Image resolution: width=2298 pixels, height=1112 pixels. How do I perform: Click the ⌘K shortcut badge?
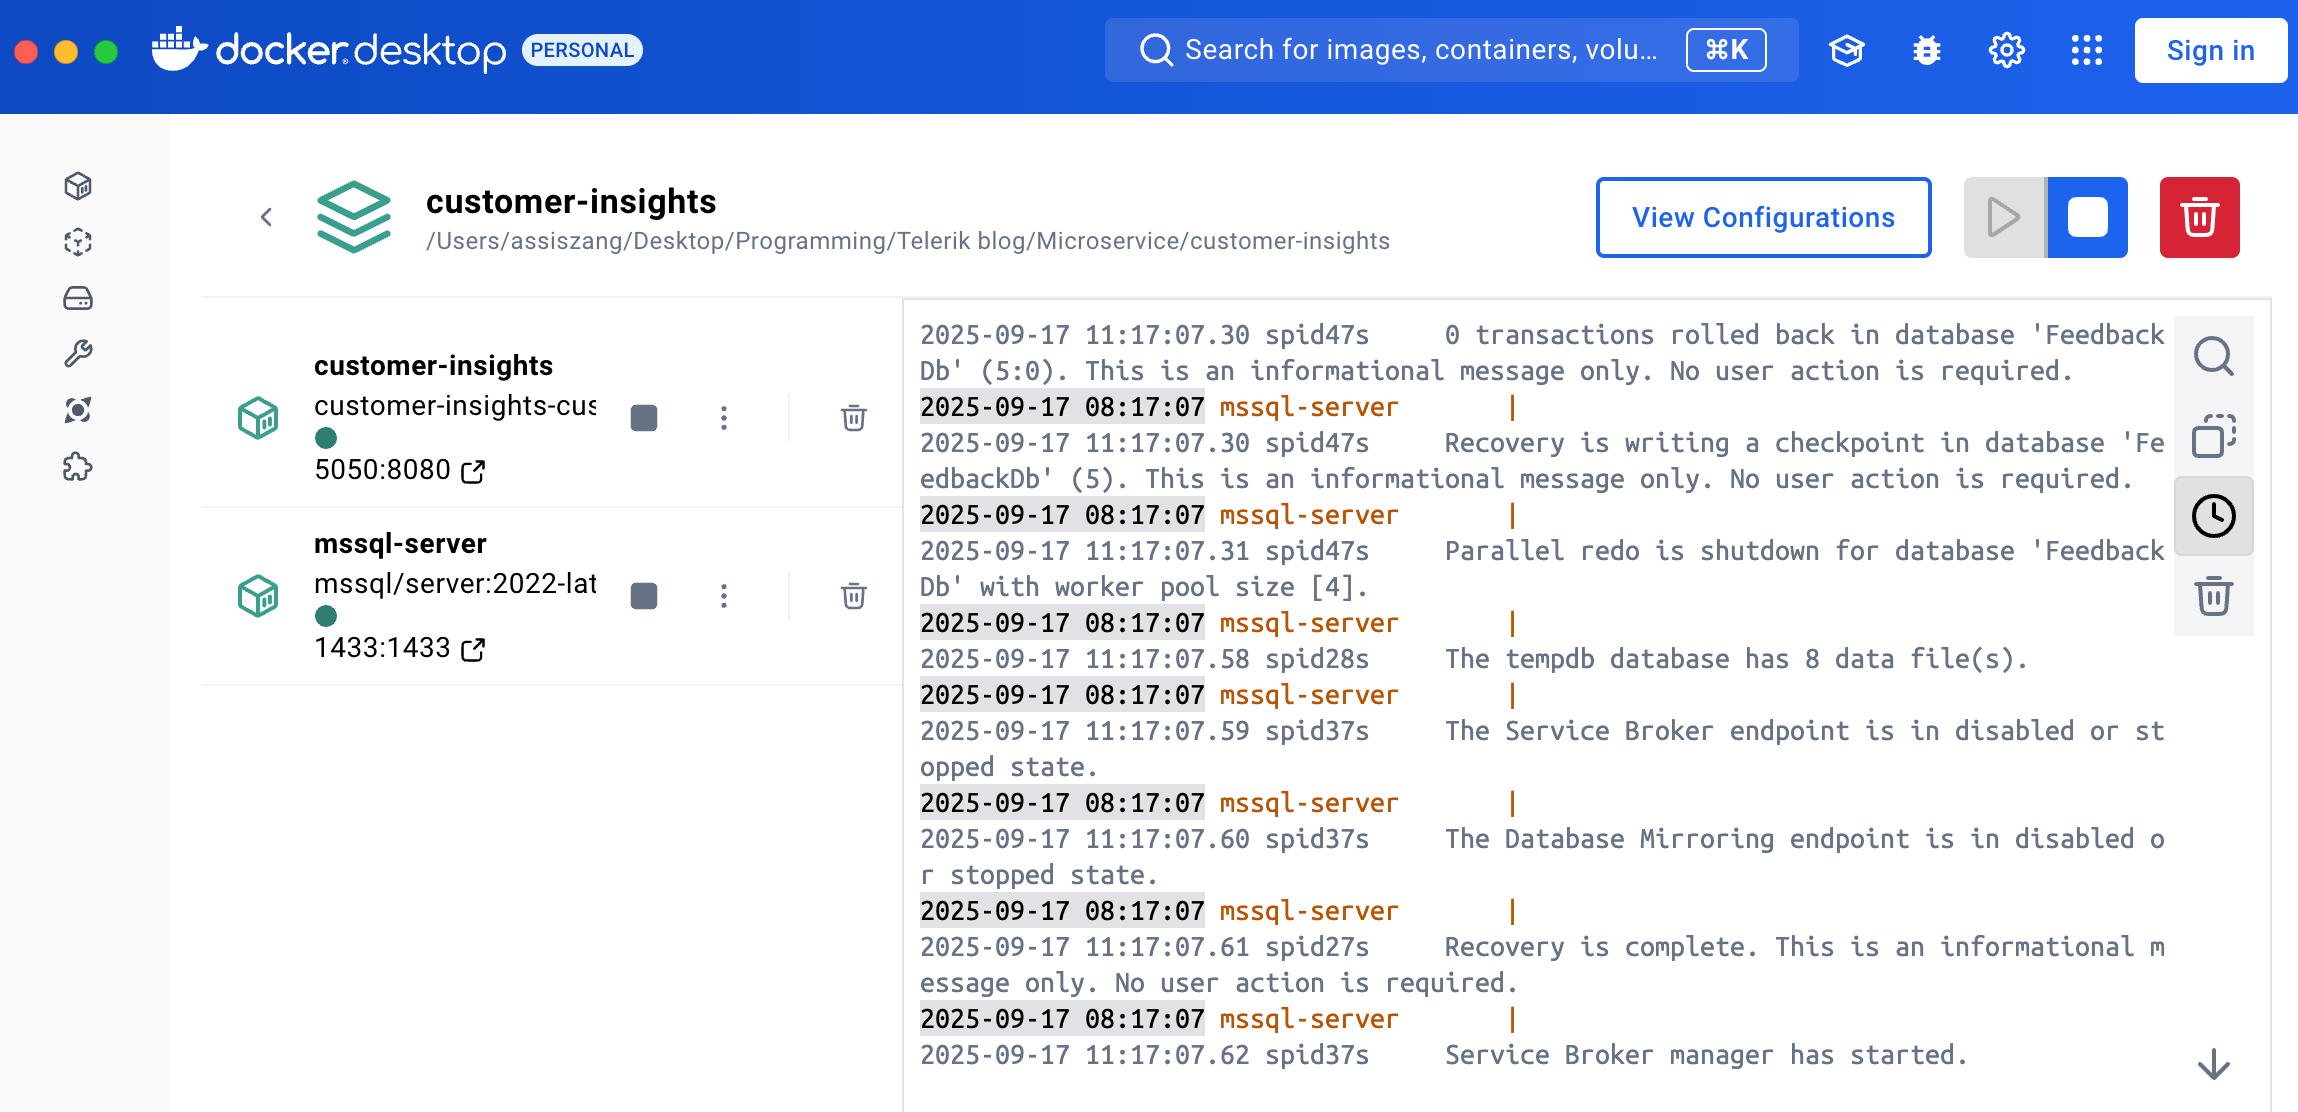1726,50
